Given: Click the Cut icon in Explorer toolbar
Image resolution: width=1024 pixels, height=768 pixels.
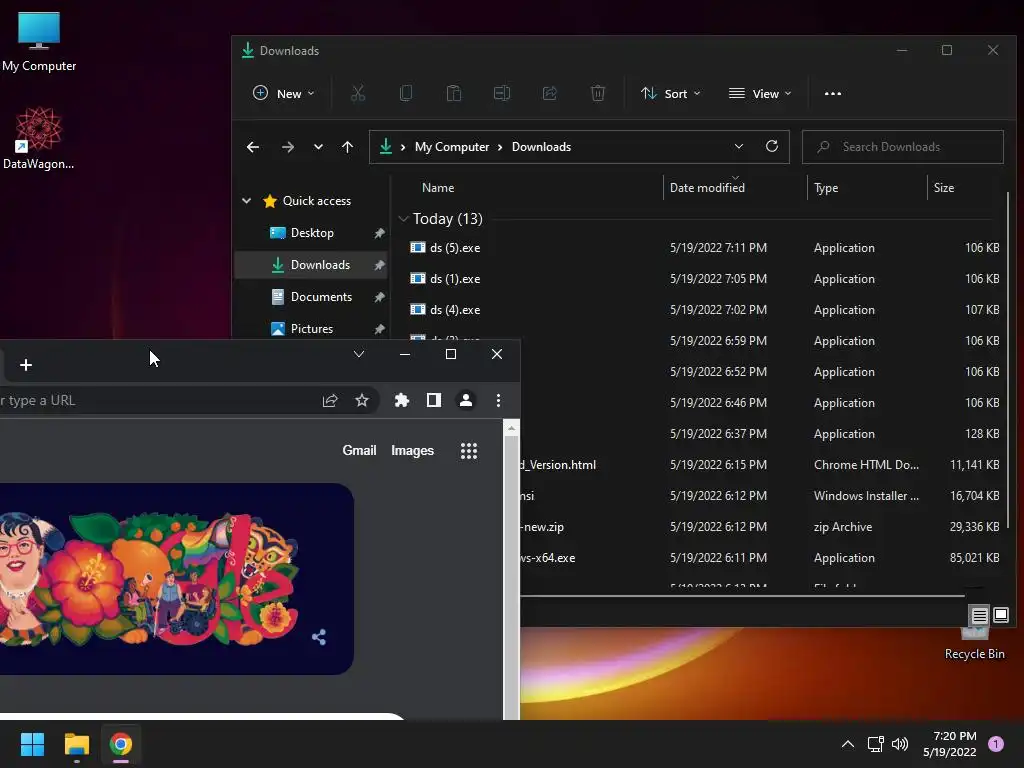Looking at the screenshot, I should click(358, 93).
